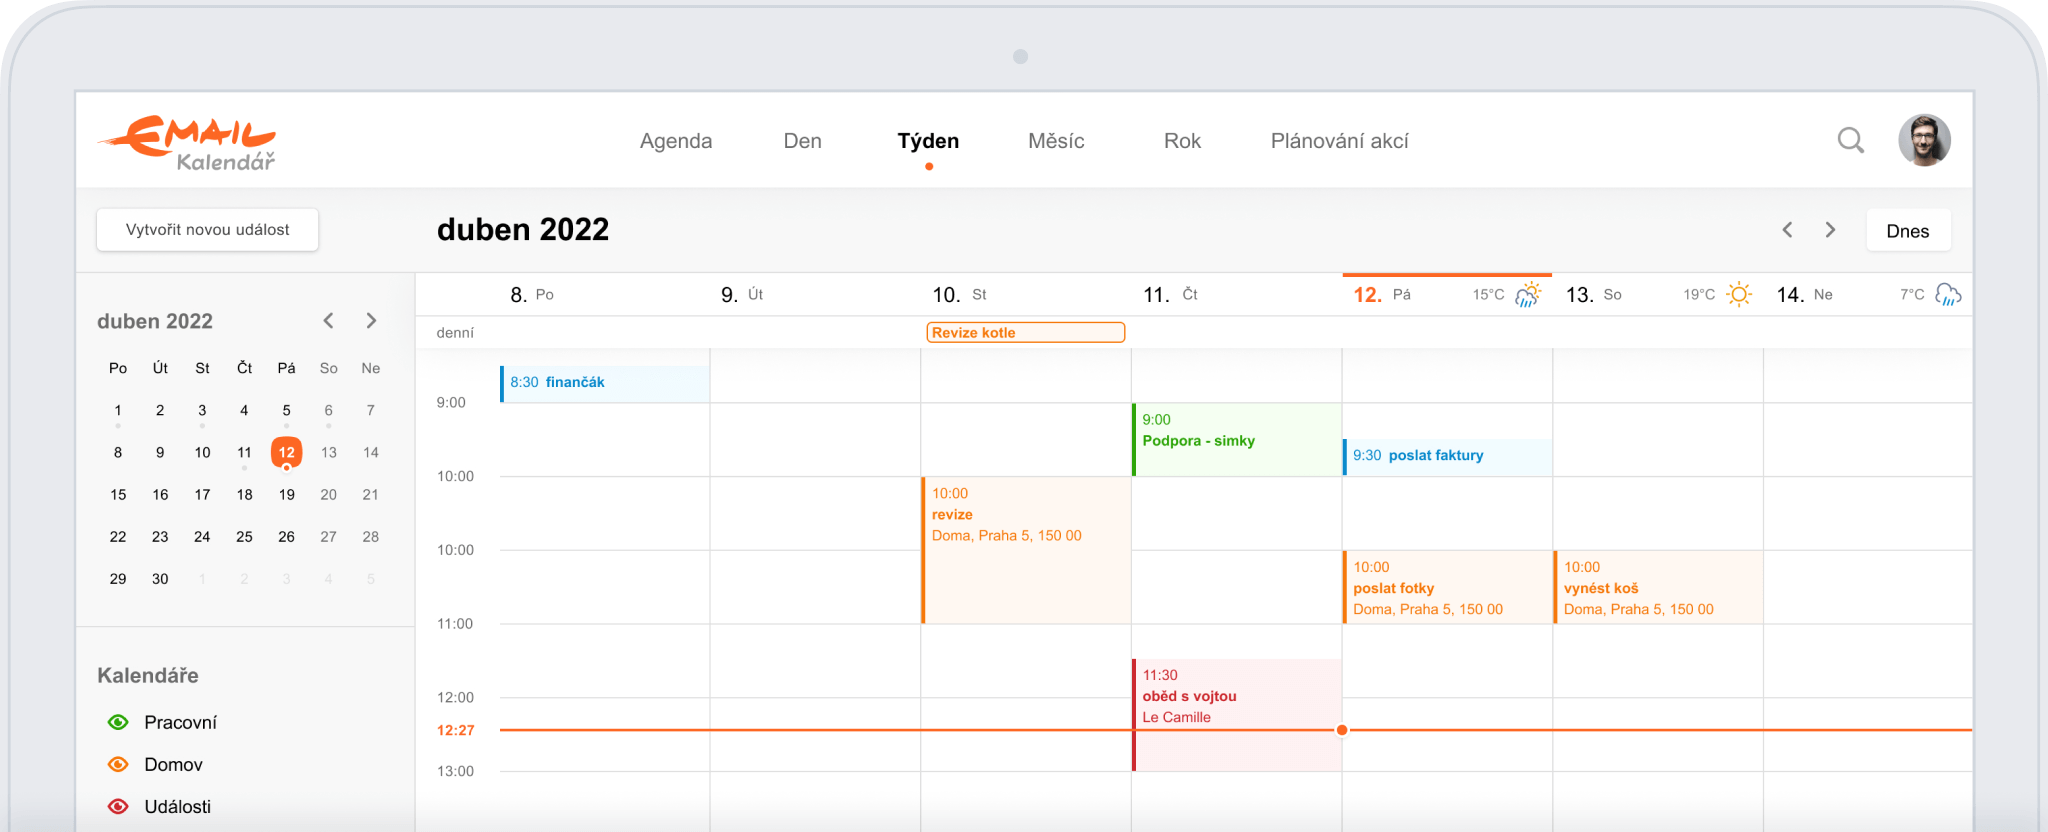Viewport: 2048px width, 832px height.
Task: Click the 8. Po day header
Action: [x=531, y=295]
